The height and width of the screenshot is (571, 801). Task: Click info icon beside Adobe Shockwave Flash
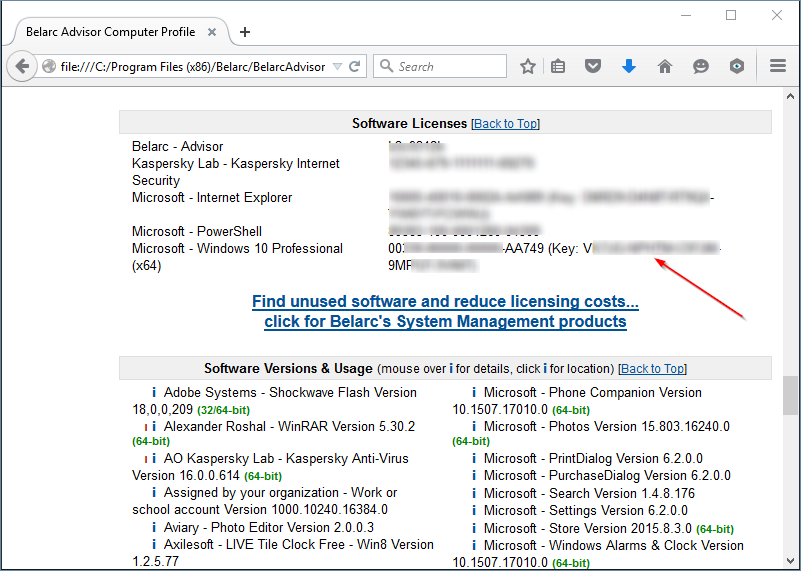point(154,393)
